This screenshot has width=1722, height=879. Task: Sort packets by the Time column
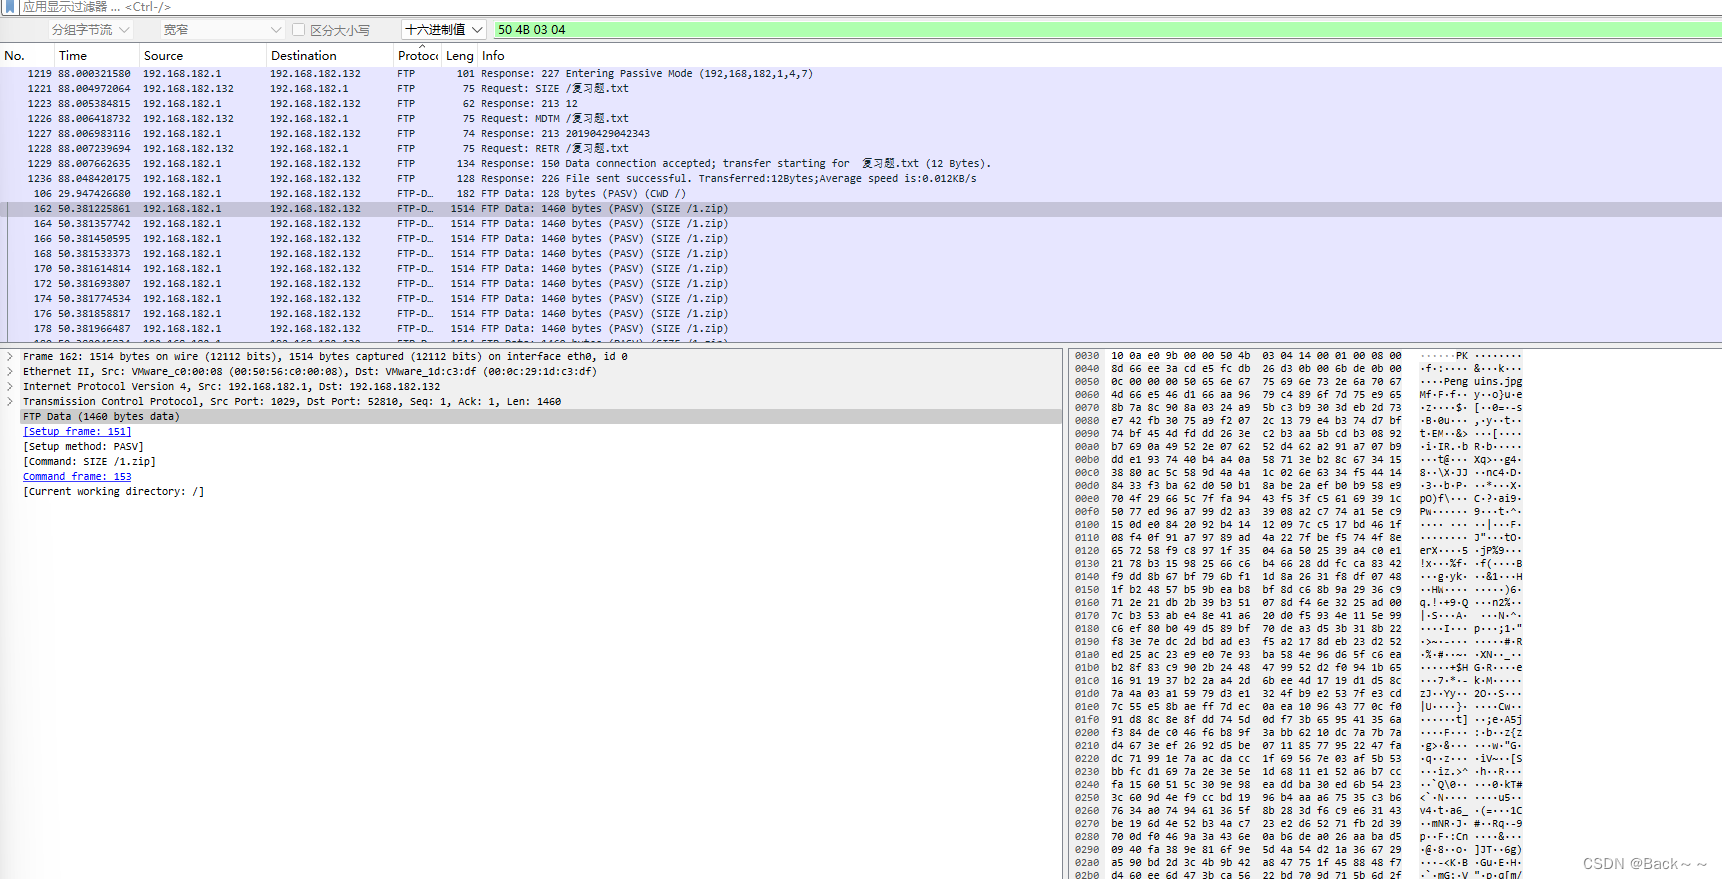click(97, 56)
